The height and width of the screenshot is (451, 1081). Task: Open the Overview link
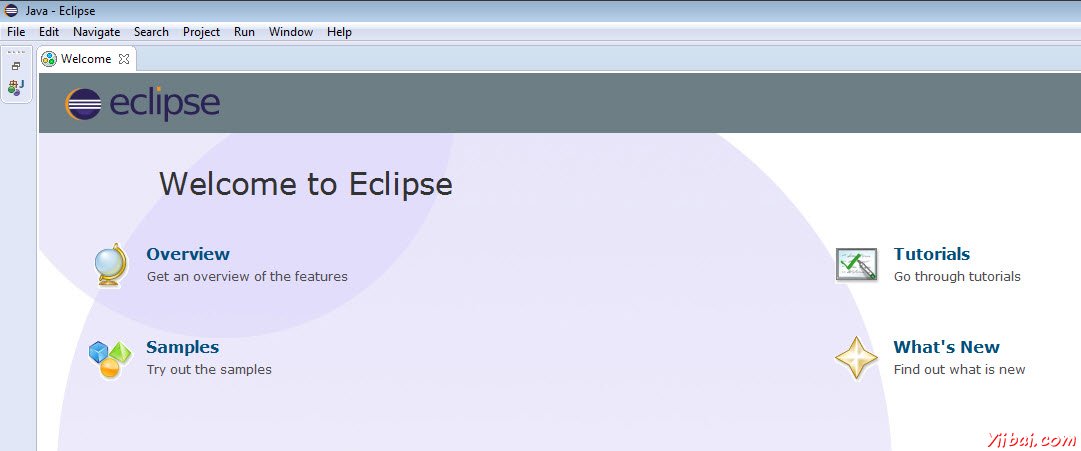188,254
